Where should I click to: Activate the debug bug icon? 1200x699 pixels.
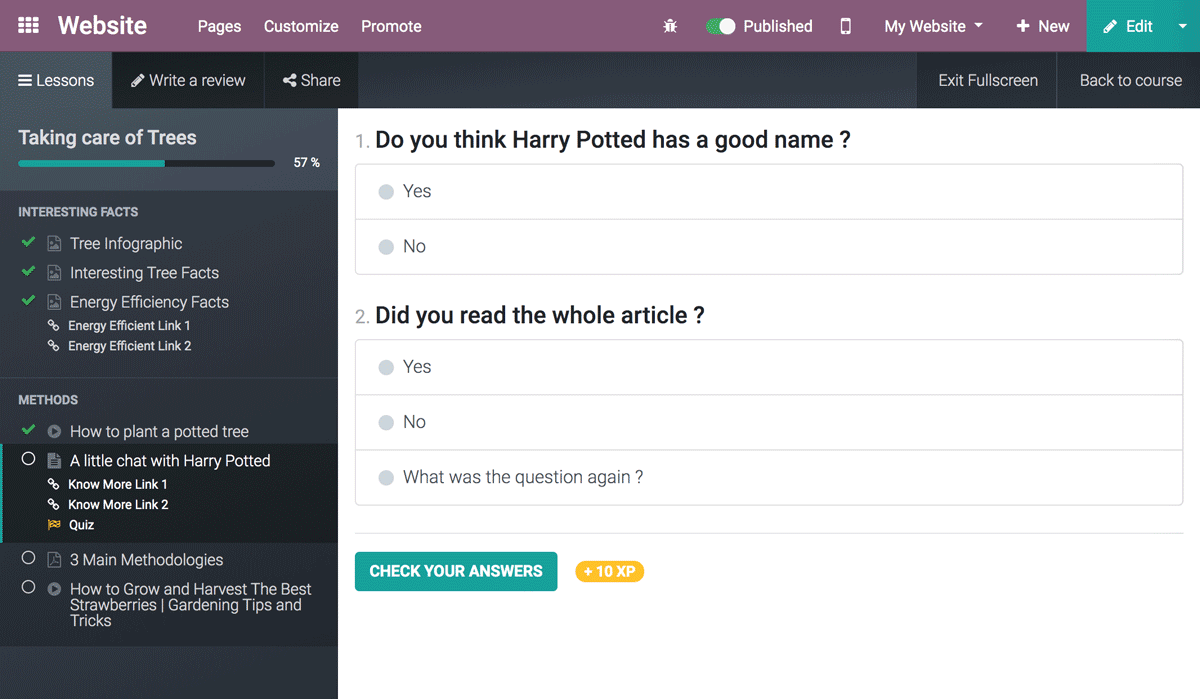click(x=671, y=26)
